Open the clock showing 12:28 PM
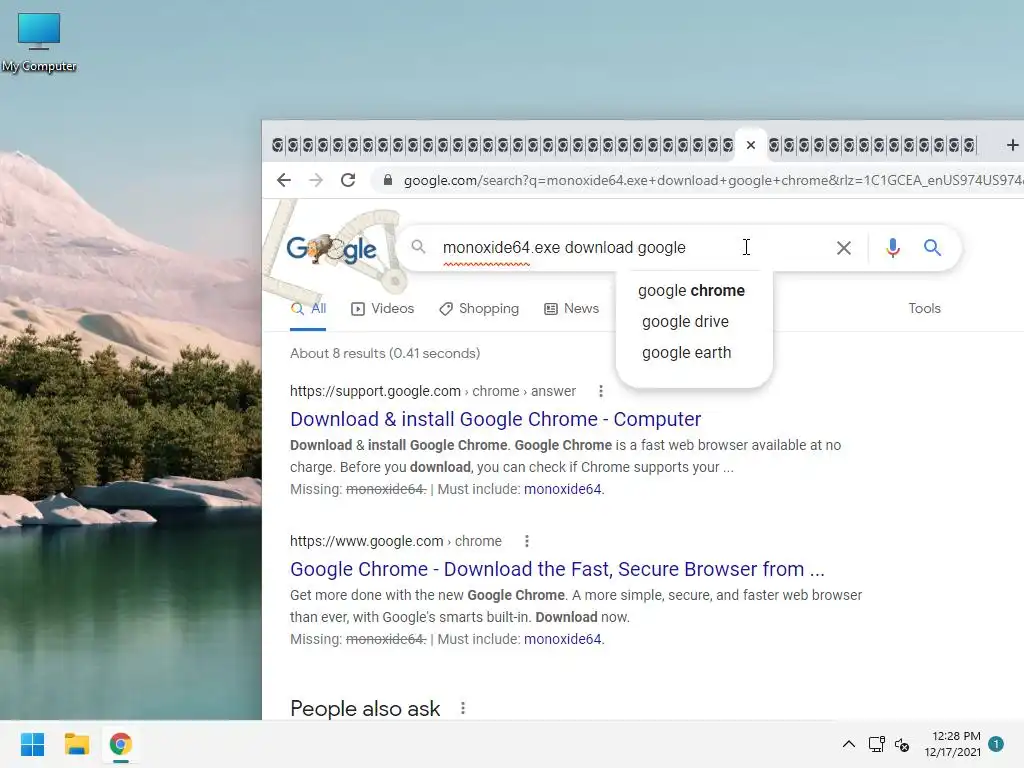 [x=953, y=744]
